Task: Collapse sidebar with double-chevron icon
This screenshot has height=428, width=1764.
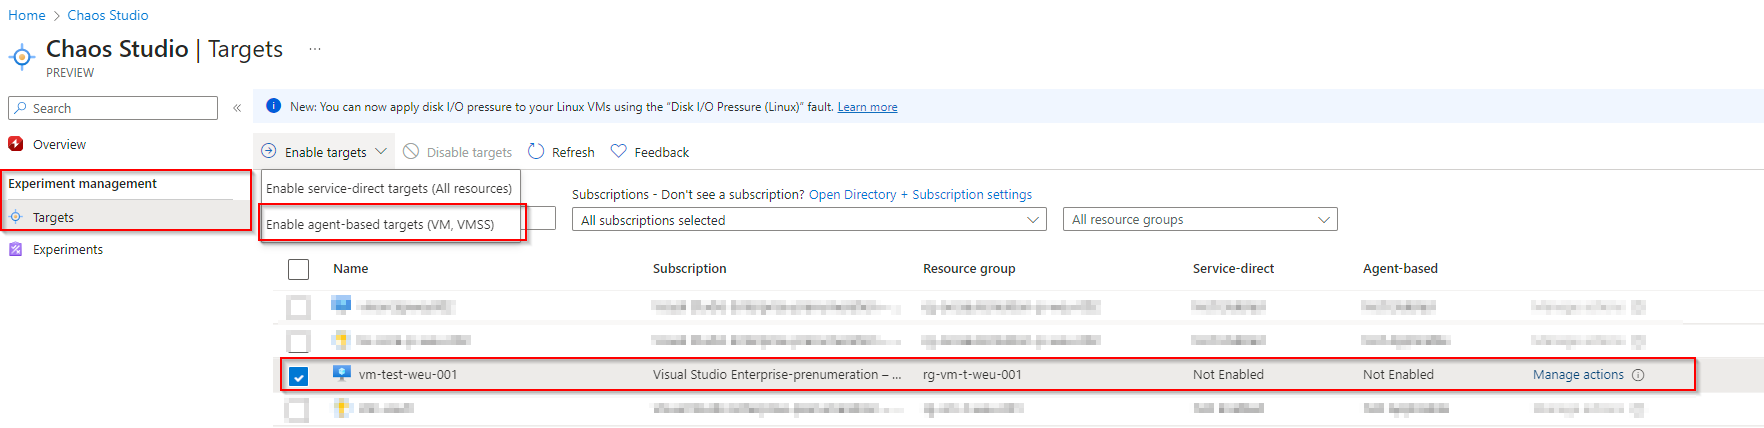Action: [237, 108]
